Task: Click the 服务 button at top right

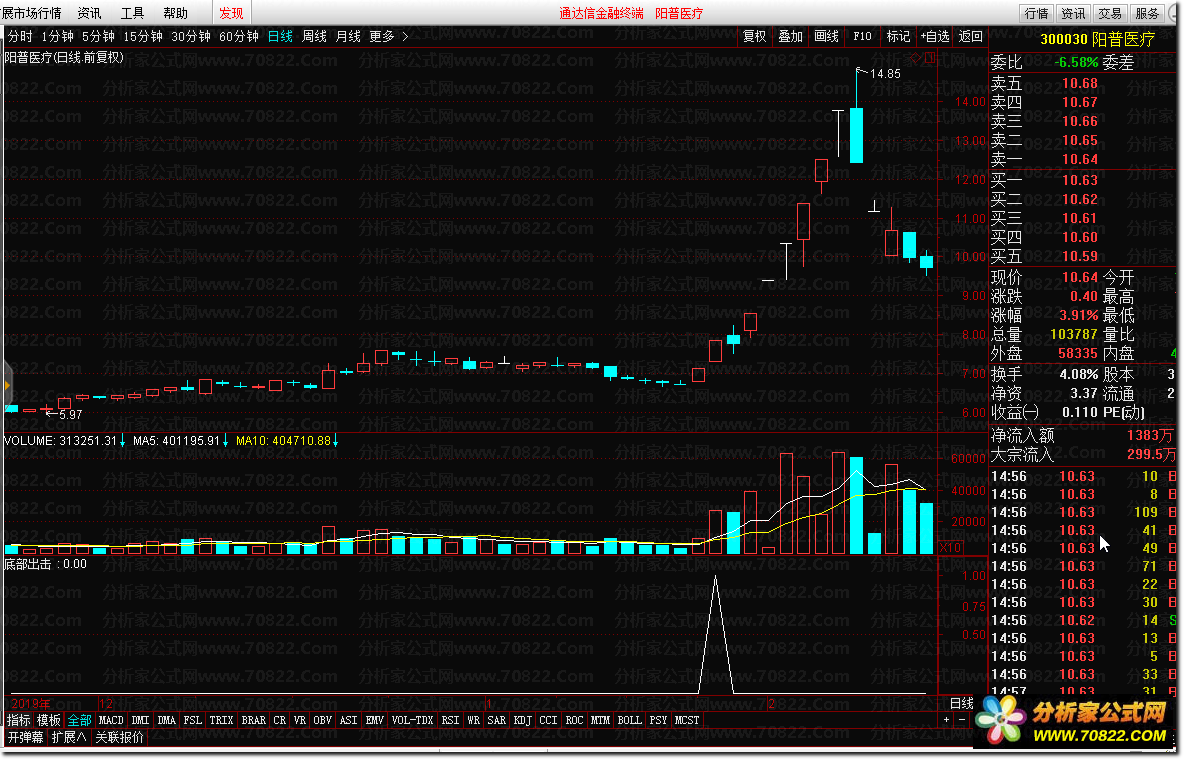Action: coord(1147,13)
